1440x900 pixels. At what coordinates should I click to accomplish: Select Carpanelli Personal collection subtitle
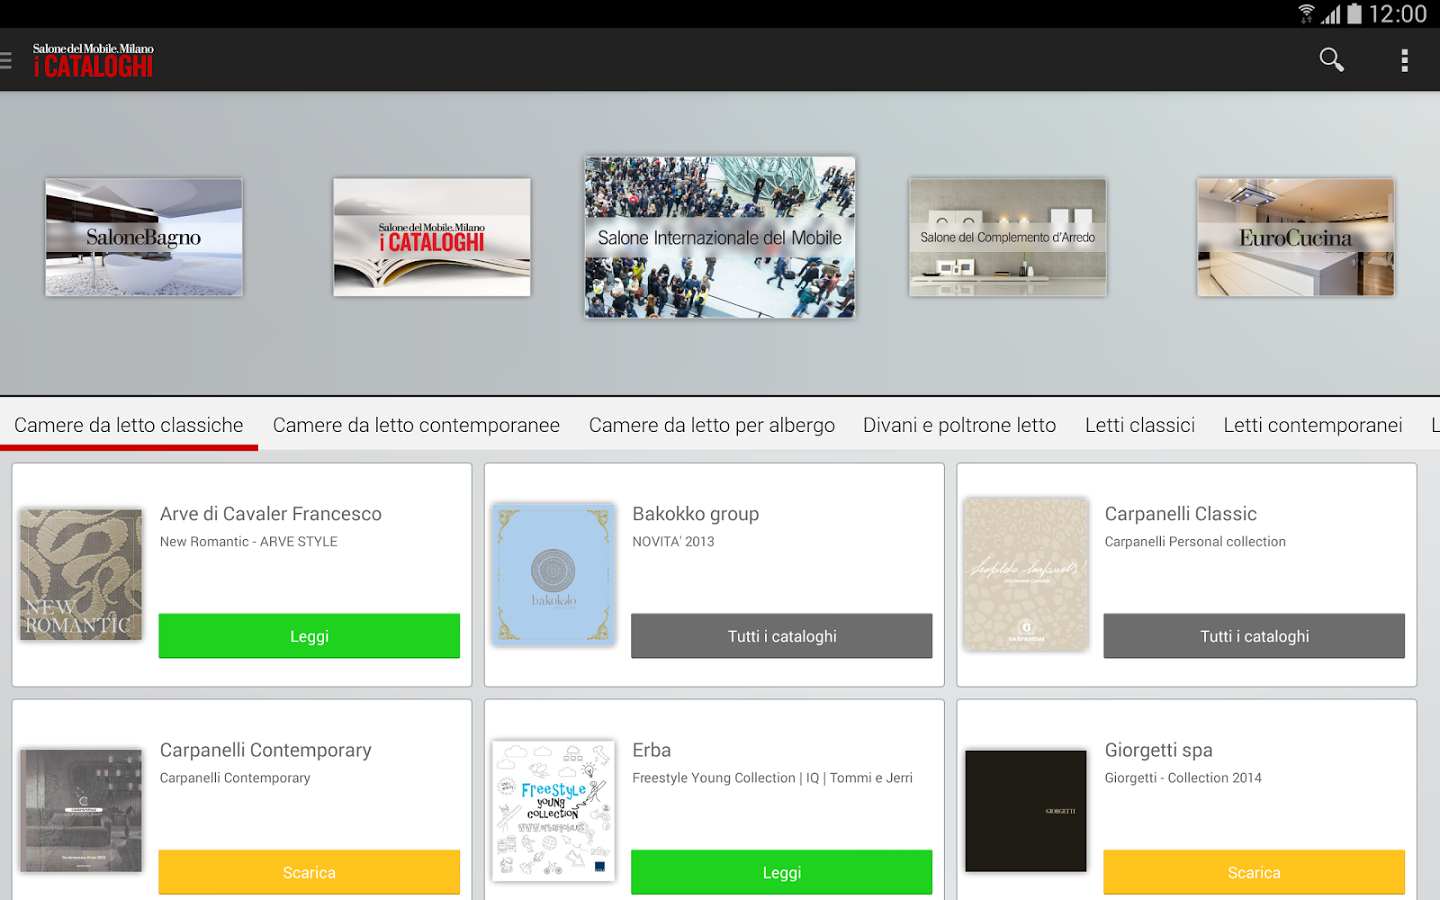coord(1195,542)
